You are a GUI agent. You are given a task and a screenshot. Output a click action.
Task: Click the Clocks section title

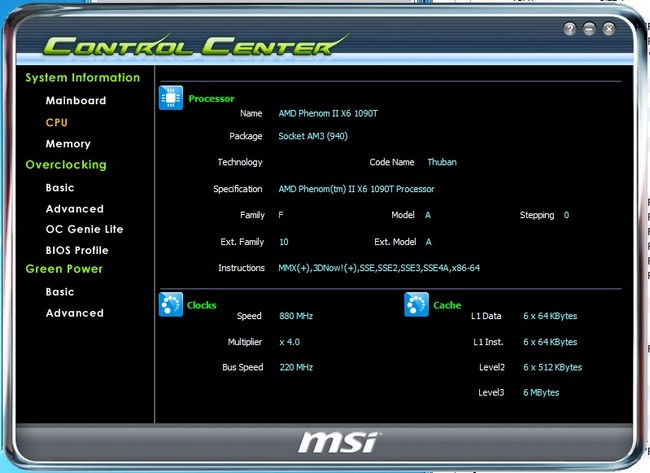(201, 305)
